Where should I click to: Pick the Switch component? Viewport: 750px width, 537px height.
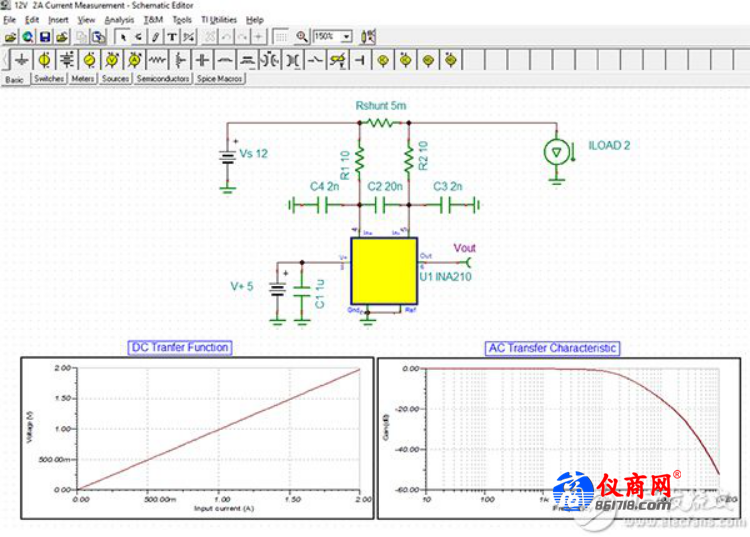(315, 60)
